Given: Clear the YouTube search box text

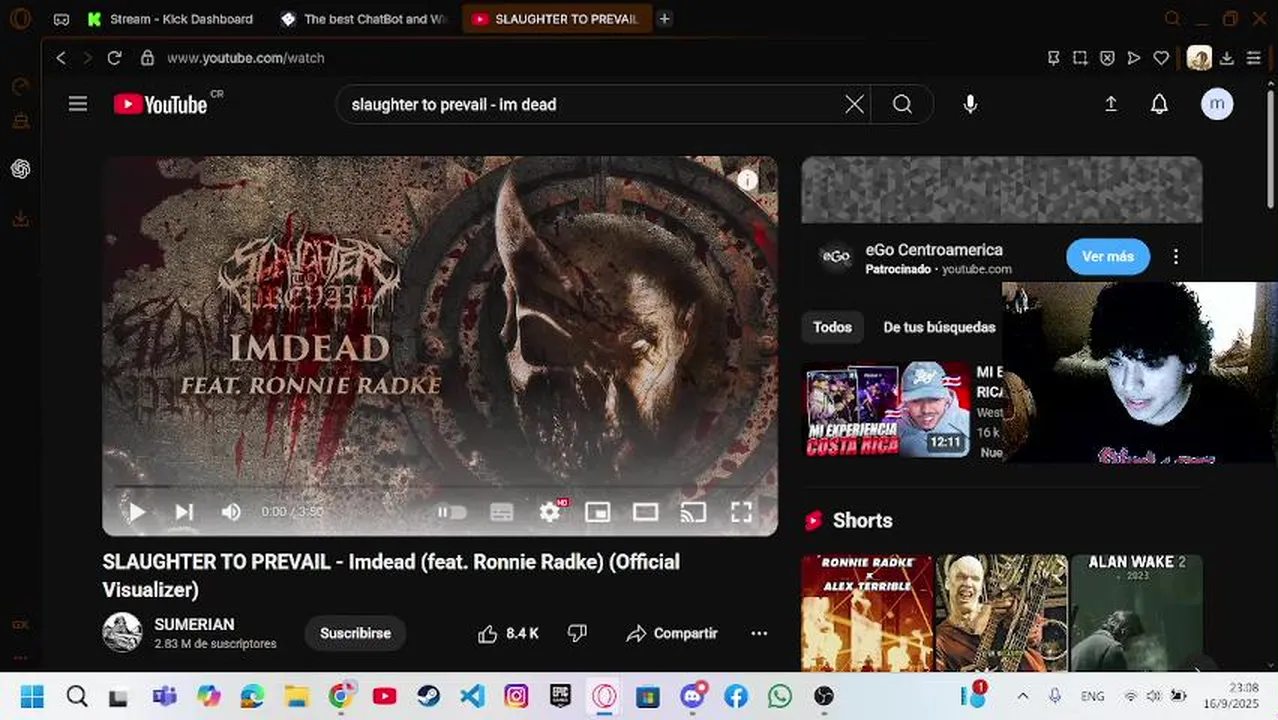Looking at the screenshot, I should [x=854, y=104].
